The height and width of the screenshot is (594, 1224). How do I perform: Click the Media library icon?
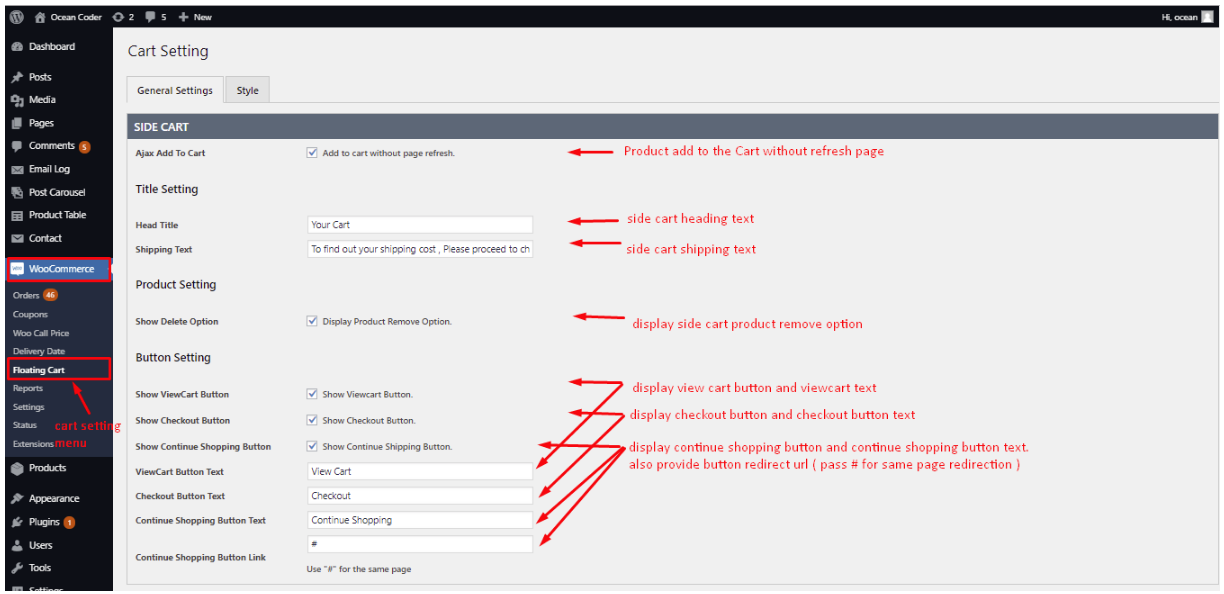pyautogui.click(x=17, y=100)
